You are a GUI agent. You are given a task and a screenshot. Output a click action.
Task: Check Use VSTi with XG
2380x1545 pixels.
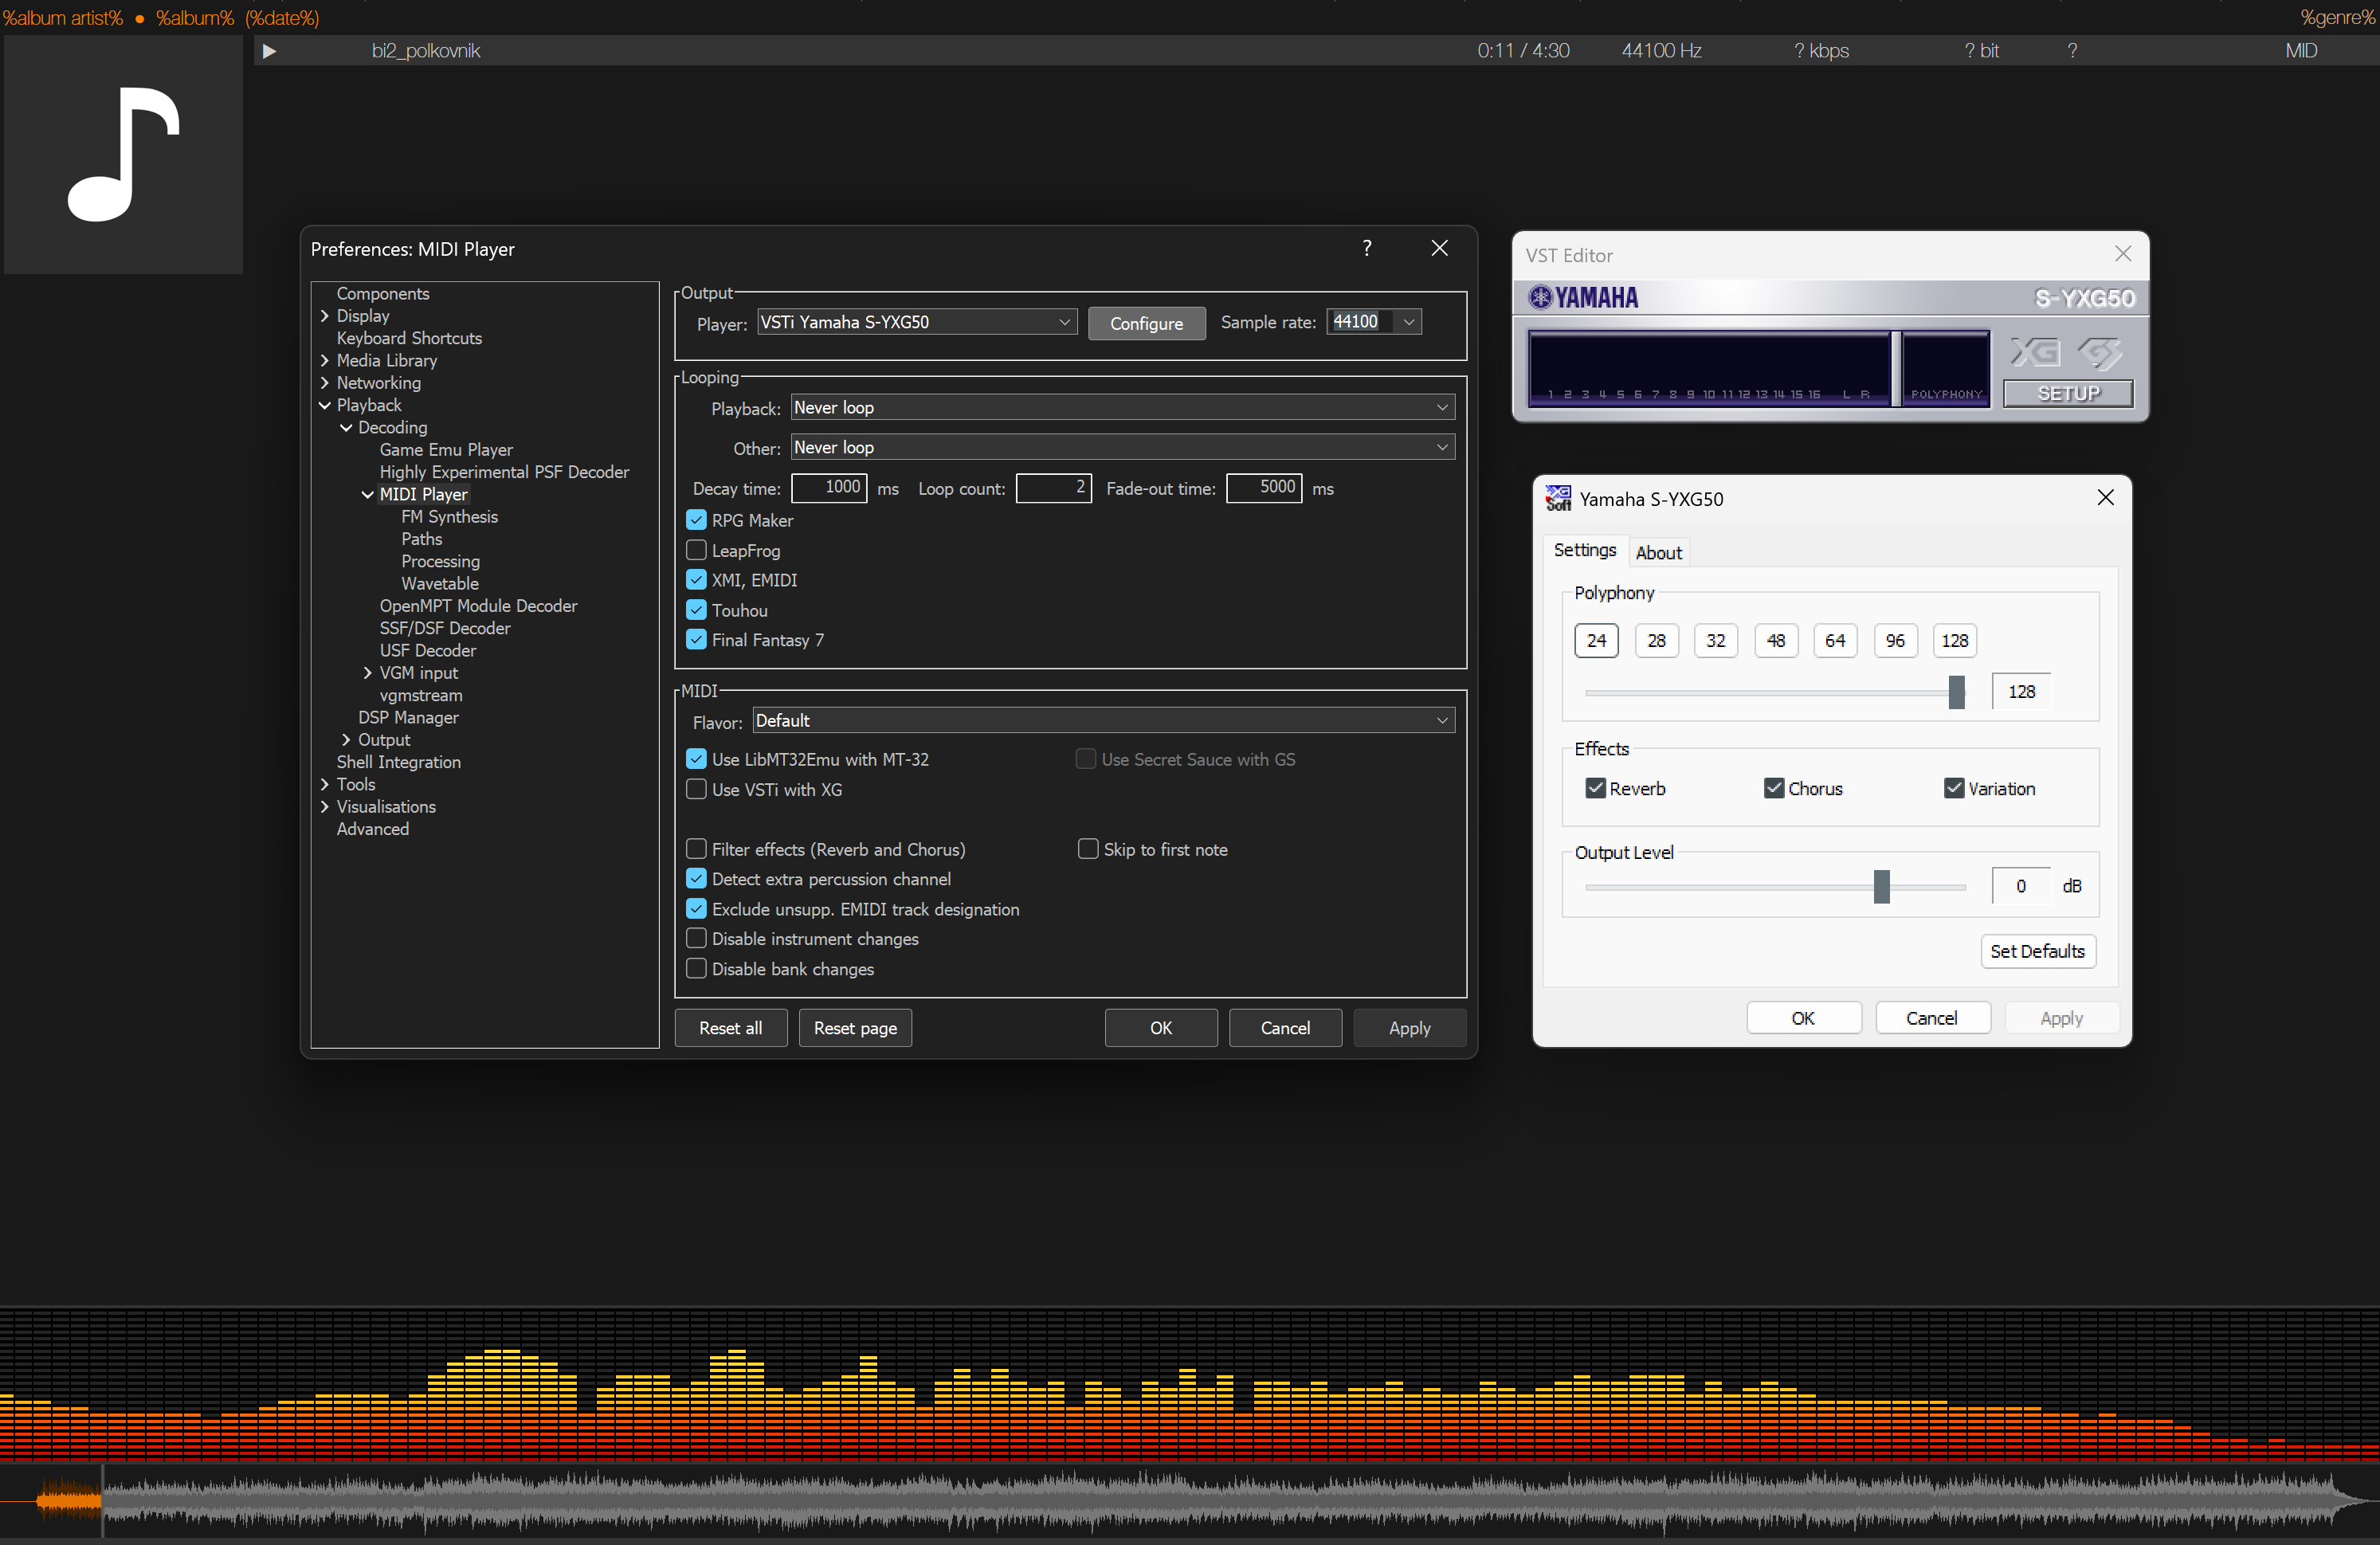pos(696,789)
